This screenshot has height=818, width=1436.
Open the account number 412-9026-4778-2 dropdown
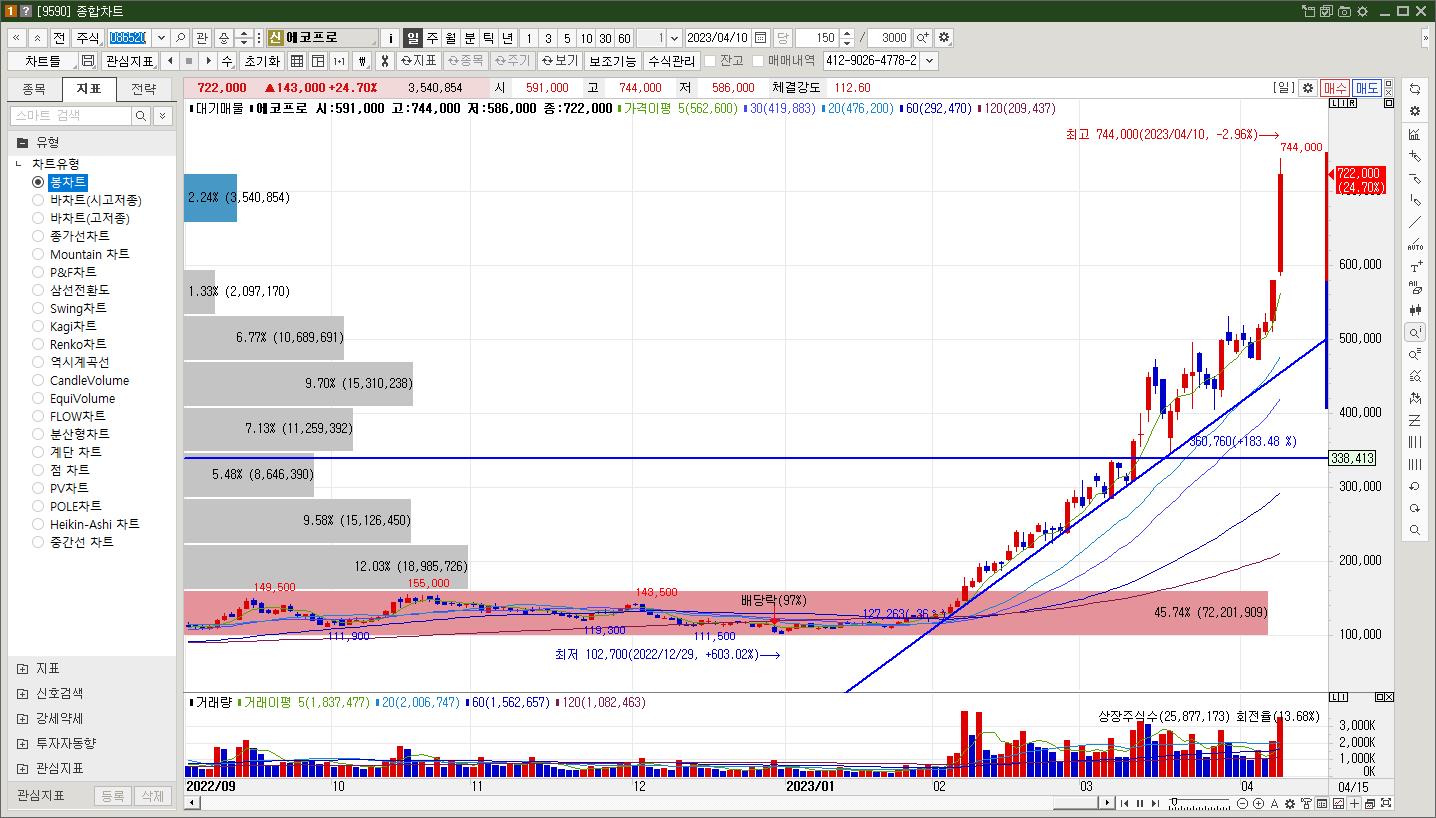930,61
